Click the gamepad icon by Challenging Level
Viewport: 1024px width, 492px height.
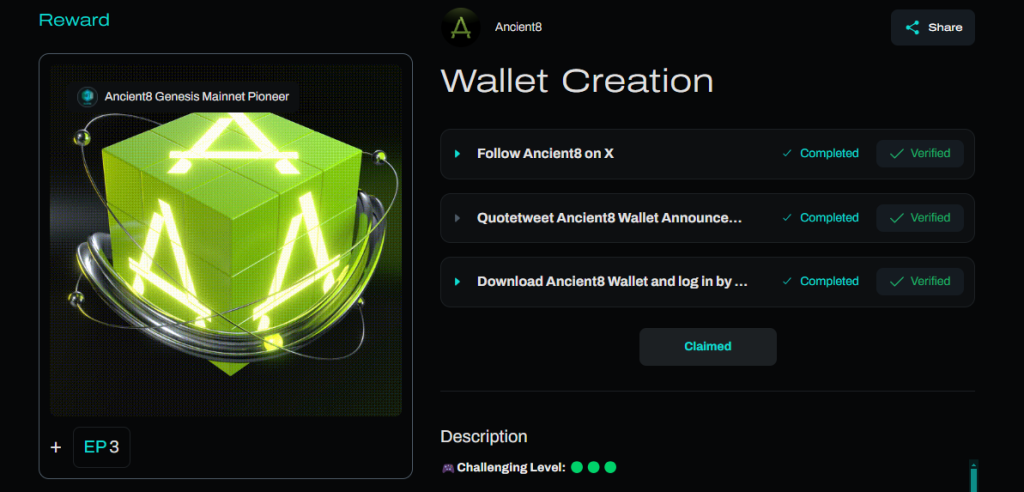[x=448, y=468]
